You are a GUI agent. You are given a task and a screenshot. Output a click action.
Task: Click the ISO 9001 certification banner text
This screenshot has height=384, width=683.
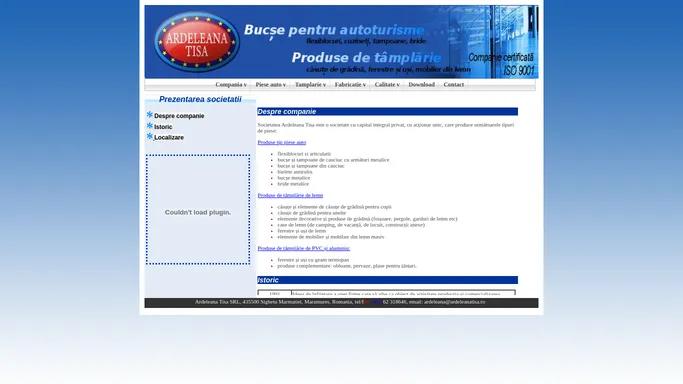click(501, 64)
